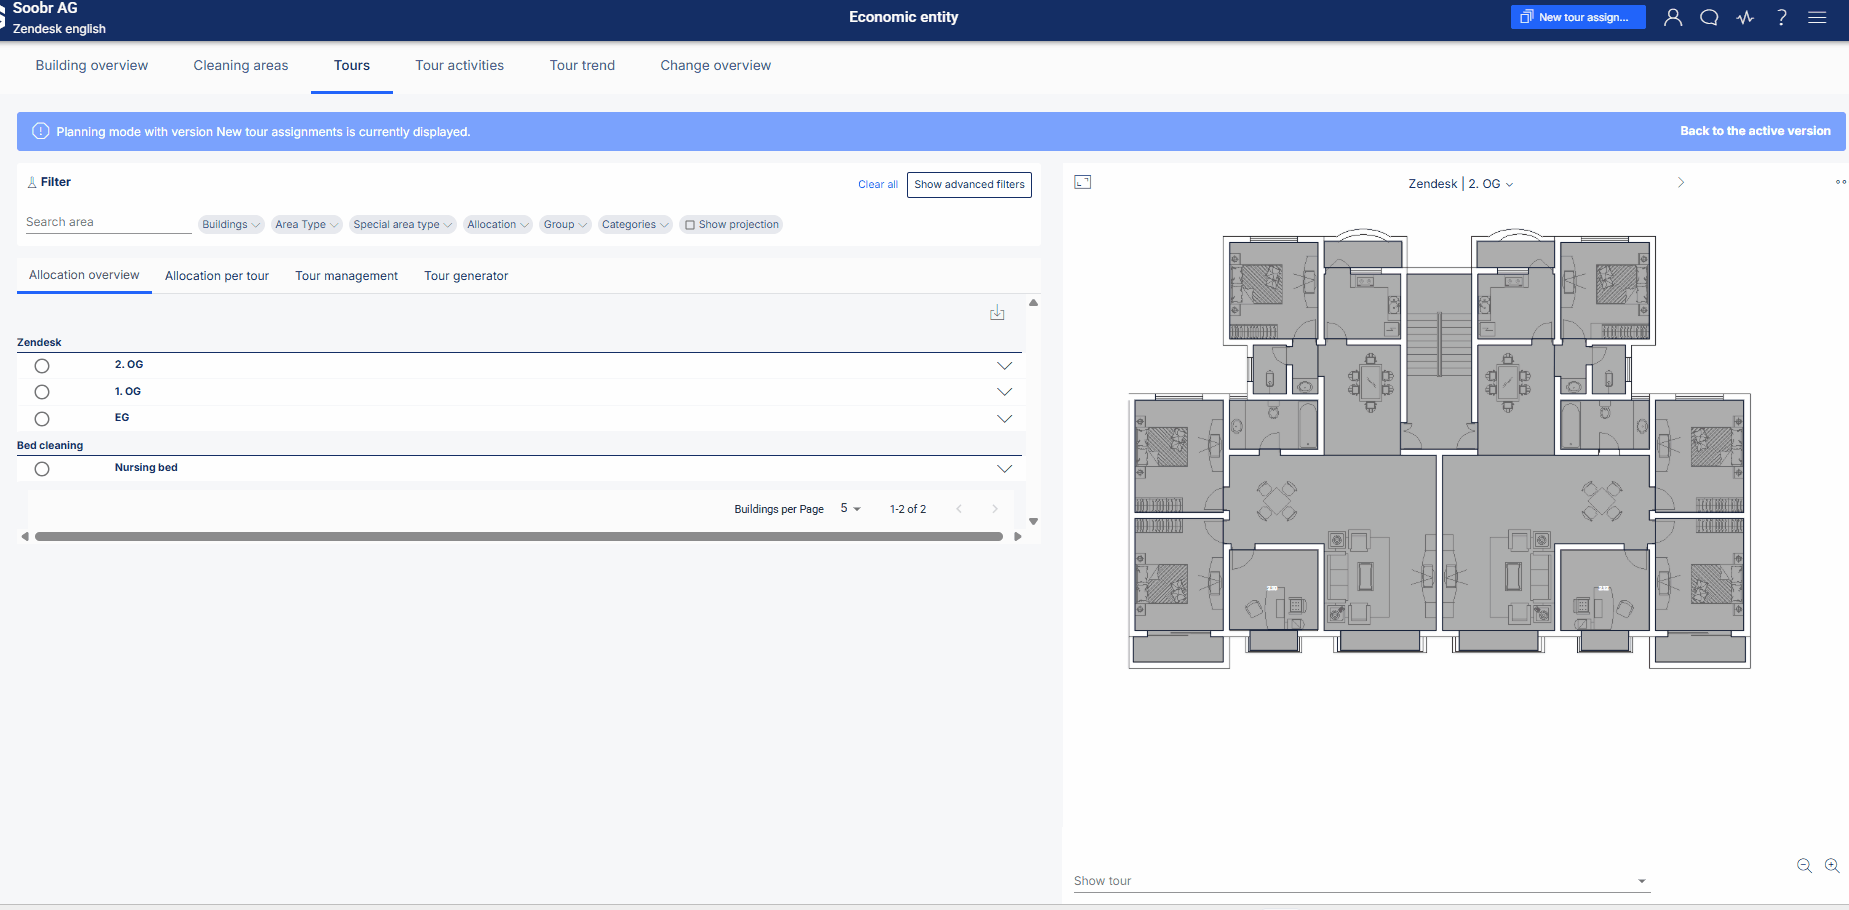This screenshot has height=910, width=1849.
Task: Open the help question mark icon
Action: [x=1781, y=17]
